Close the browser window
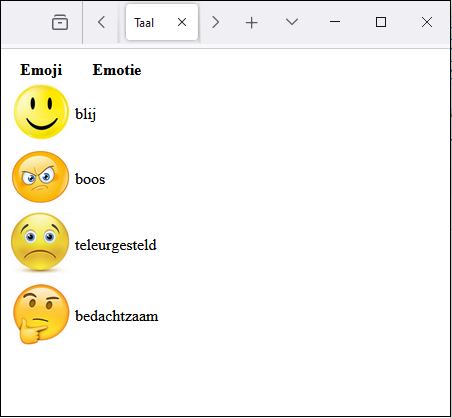The image size is (452, 418). (x=427, y=22)
